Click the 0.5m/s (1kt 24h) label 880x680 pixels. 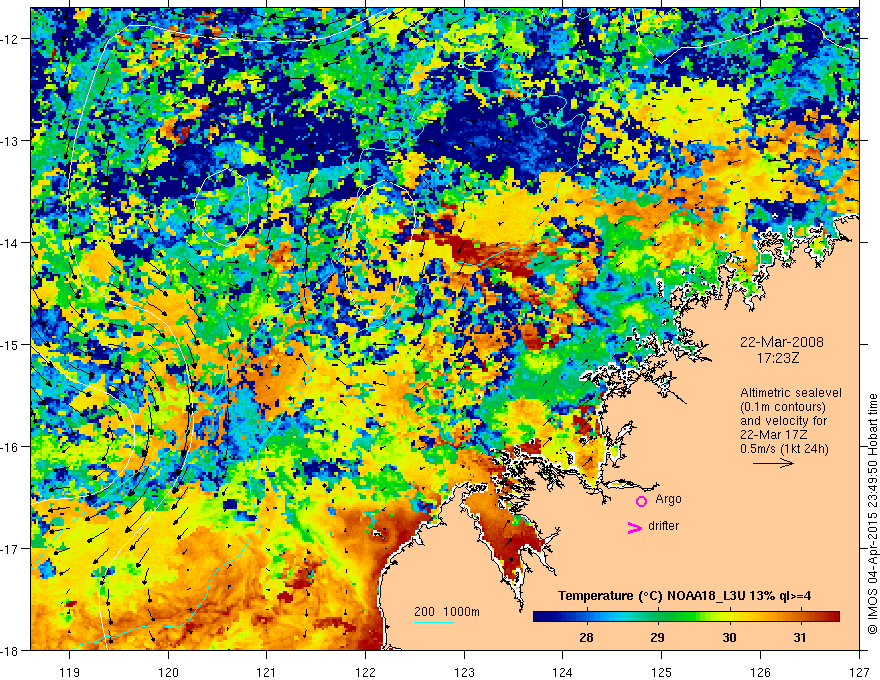pos(784,449)
